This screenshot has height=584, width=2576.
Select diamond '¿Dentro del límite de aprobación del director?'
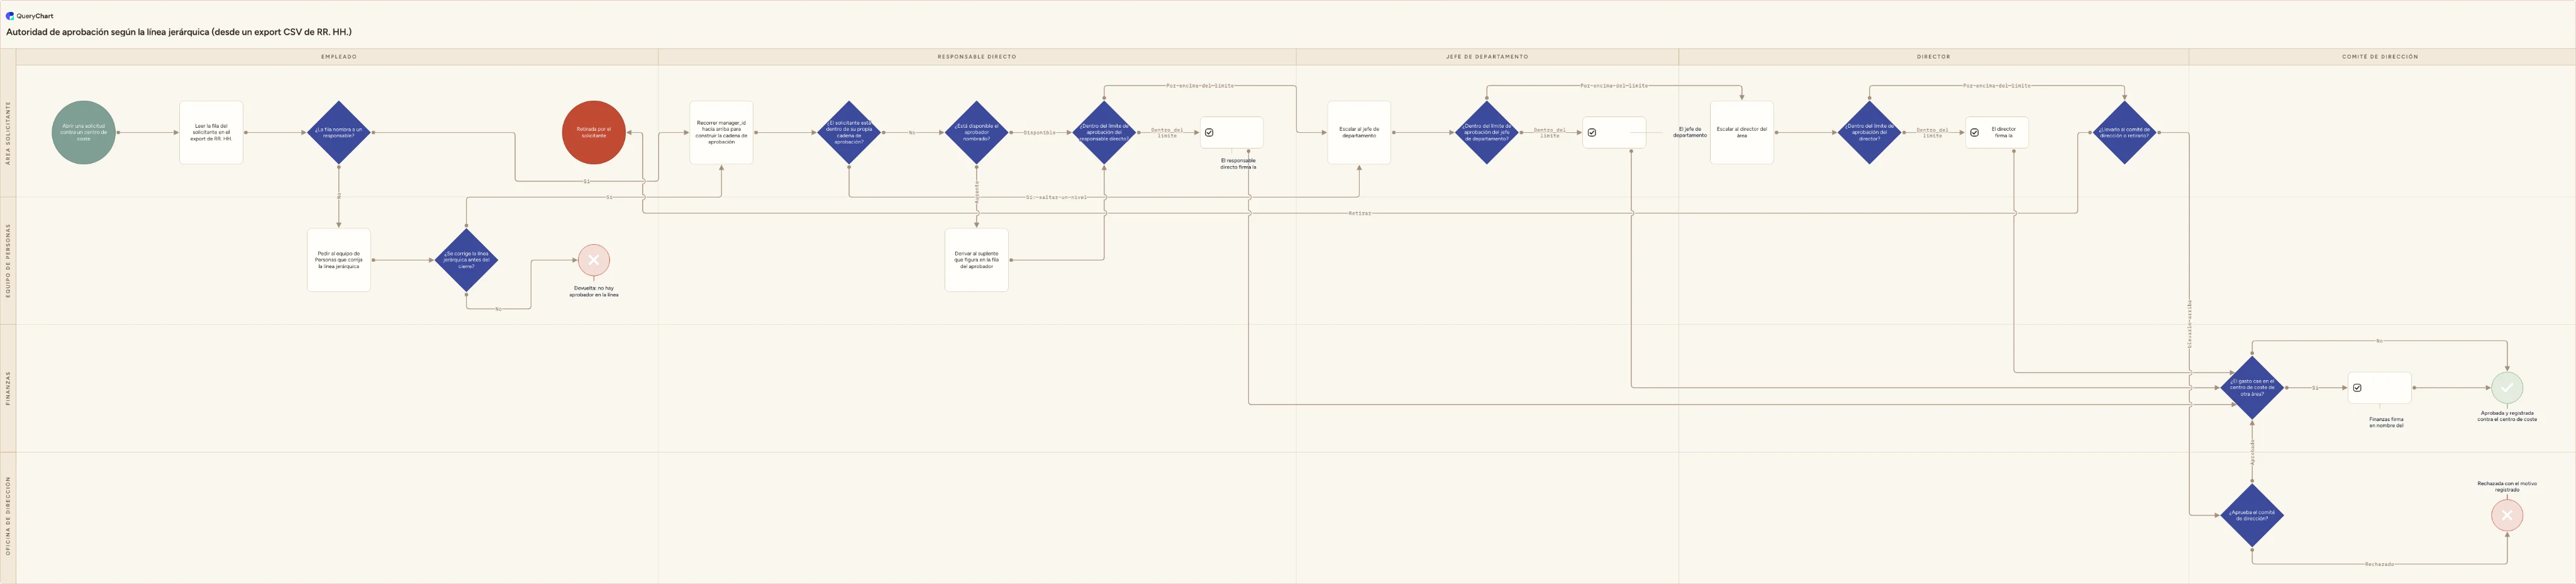point(1869,133)
